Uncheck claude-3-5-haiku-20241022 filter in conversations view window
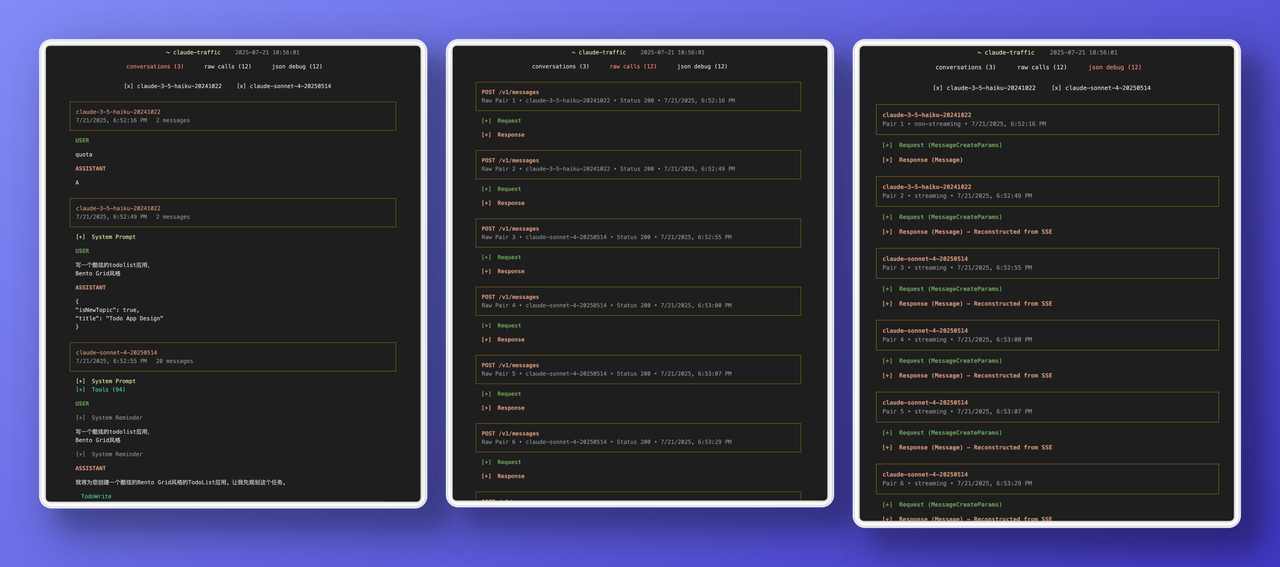The height and width of the screenshot is (567, 1280). tap(172, 86)
